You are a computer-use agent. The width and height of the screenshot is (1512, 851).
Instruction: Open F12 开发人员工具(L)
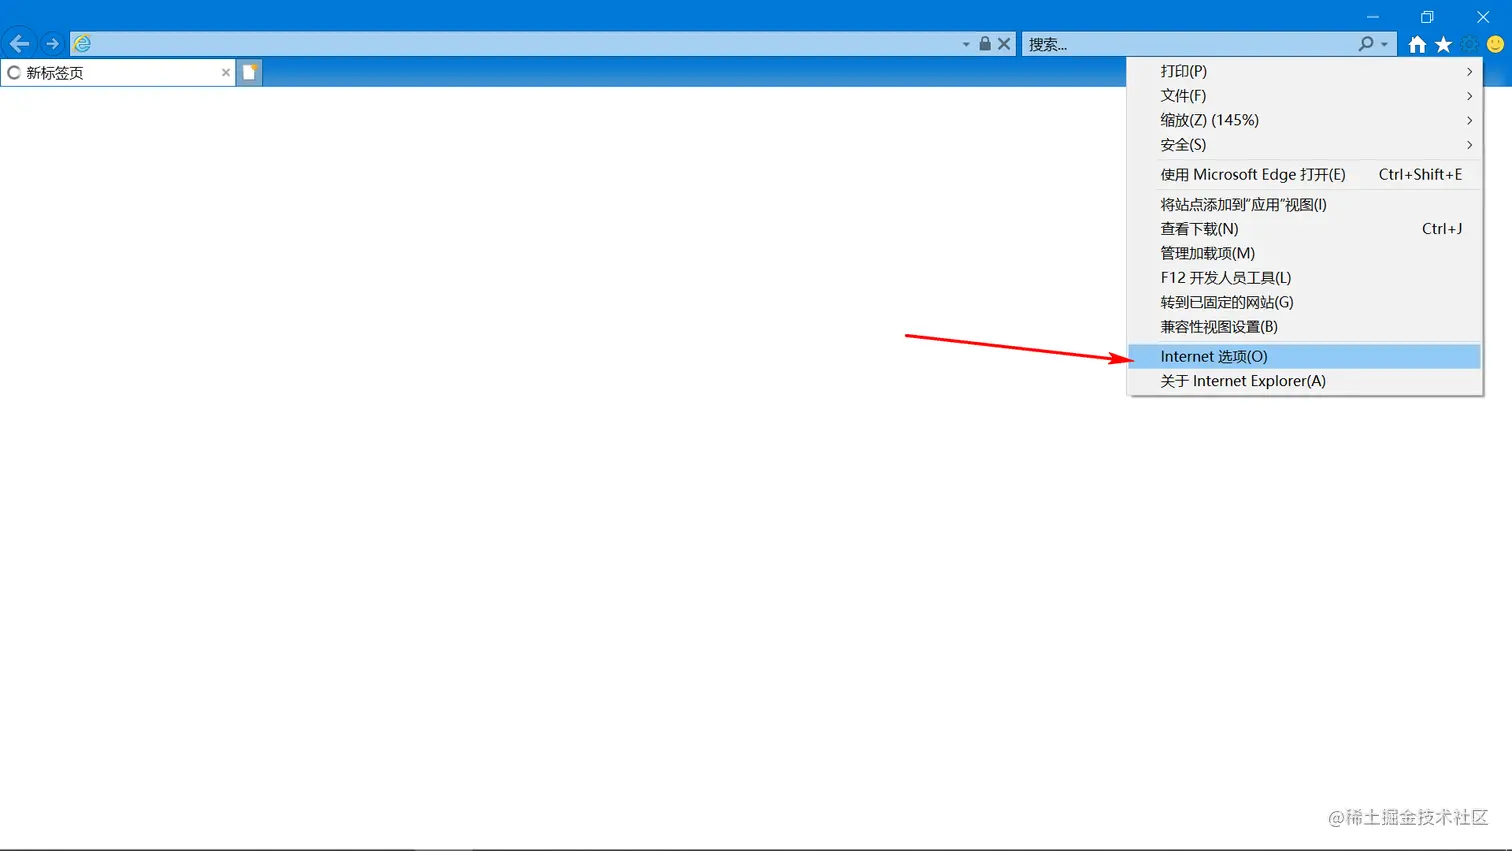click(x=1305, y=277)
